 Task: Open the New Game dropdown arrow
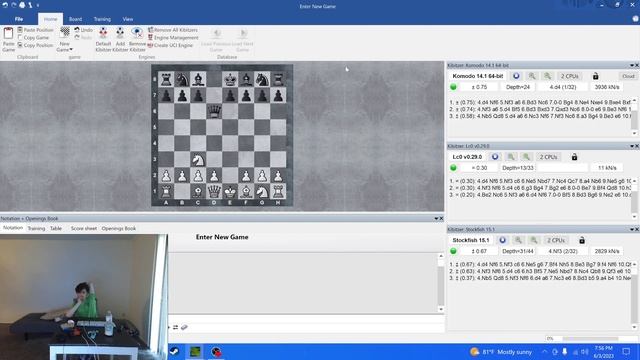tap(71, 49)
